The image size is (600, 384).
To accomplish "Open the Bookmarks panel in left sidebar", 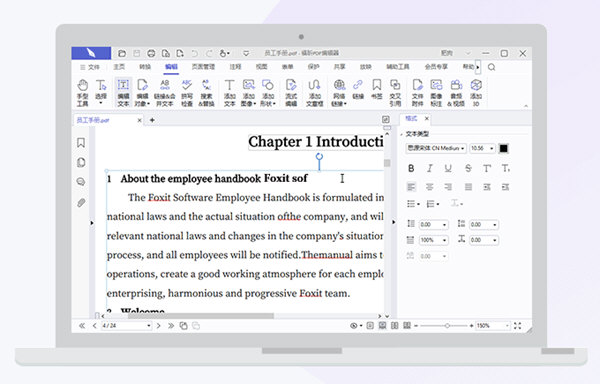I will point(81,143).
